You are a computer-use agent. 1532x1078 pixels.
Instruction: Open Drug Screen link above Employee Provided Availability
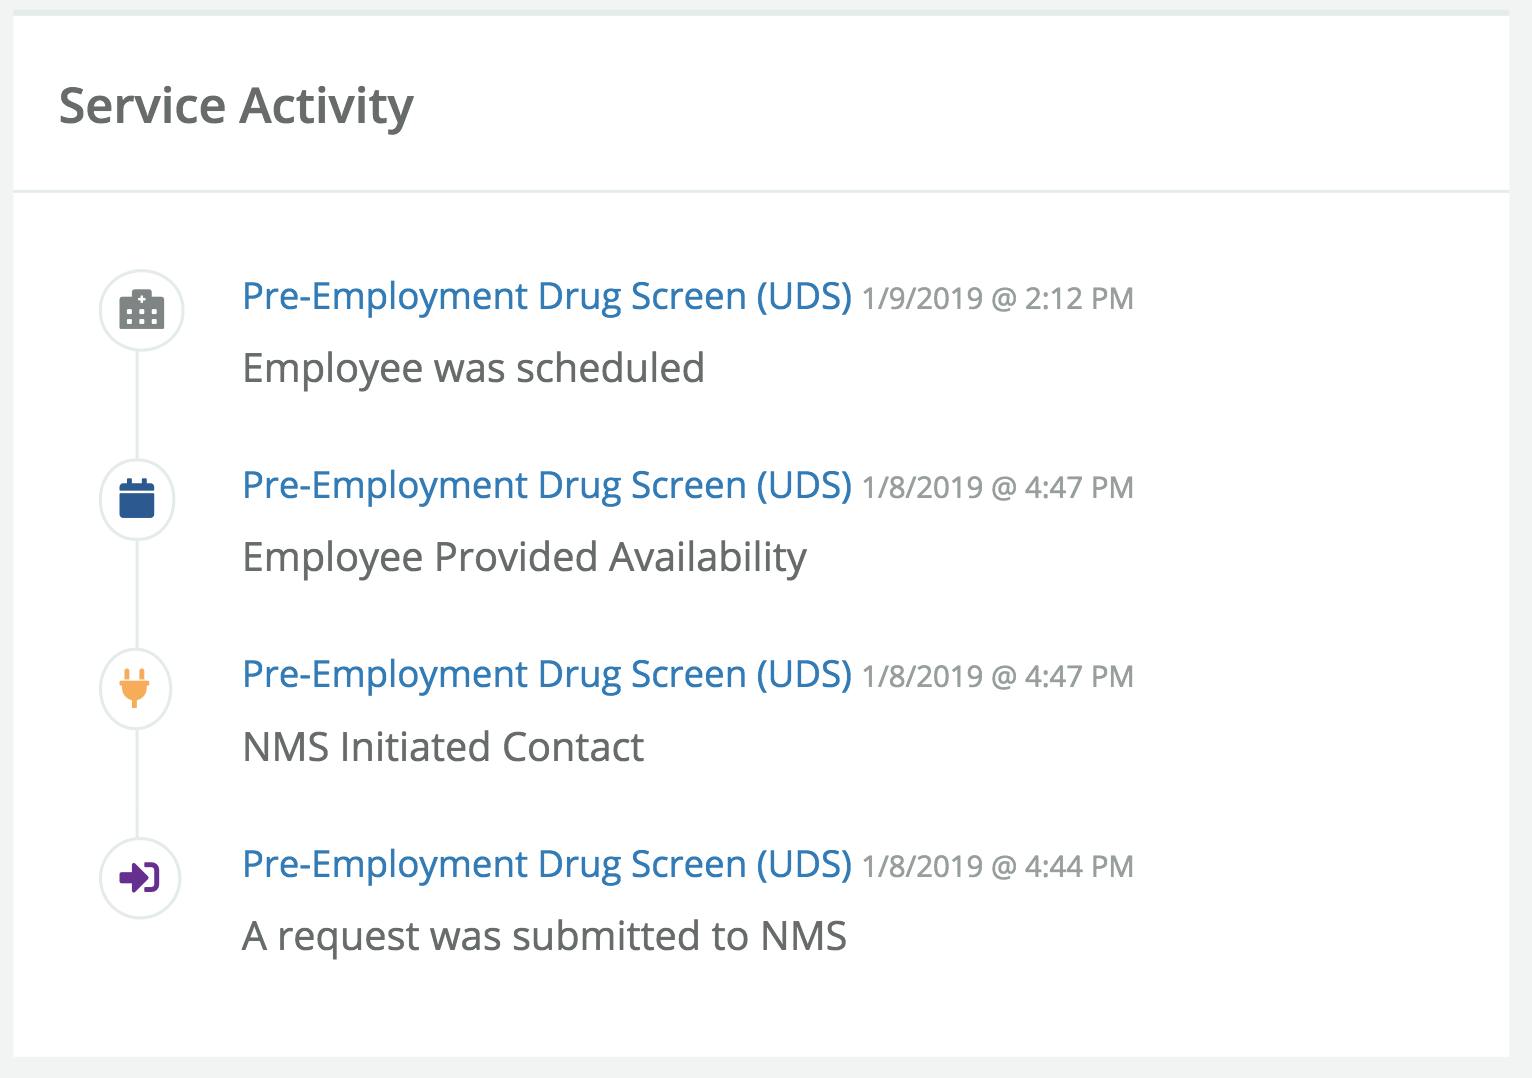[546, 485]
